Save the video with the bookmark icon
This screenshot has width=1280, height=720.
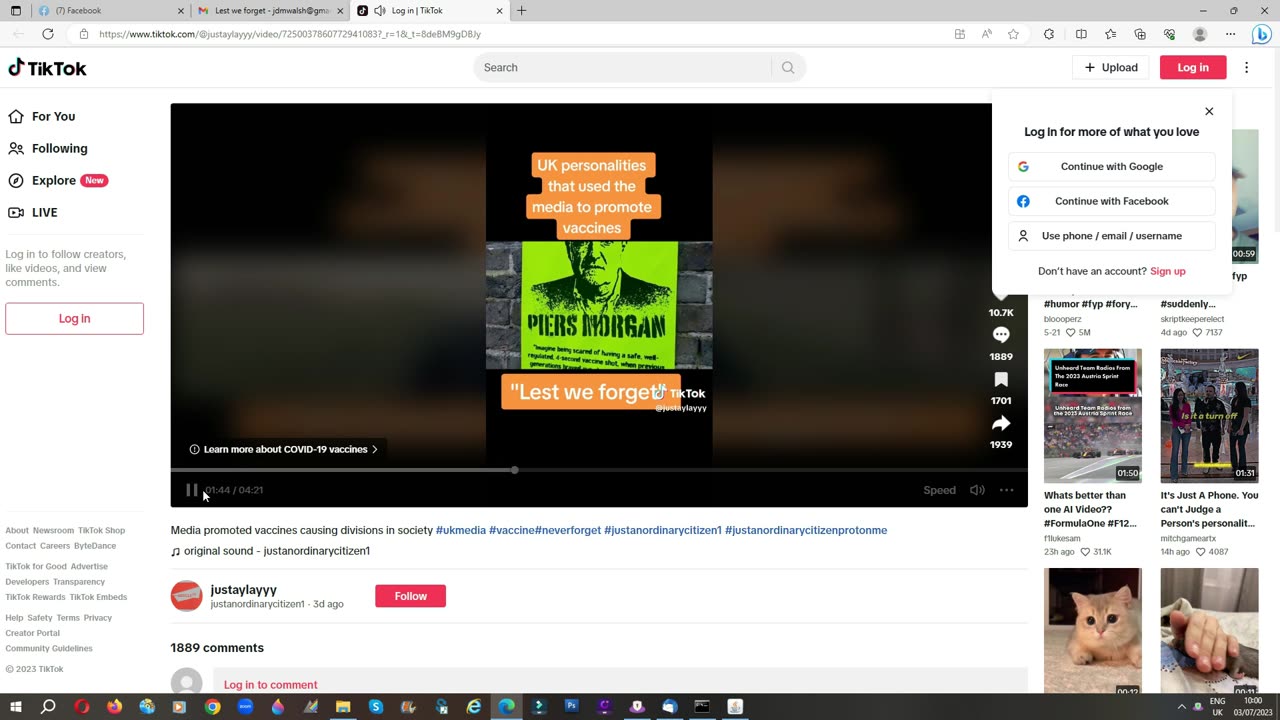[x=1001, y=379]
